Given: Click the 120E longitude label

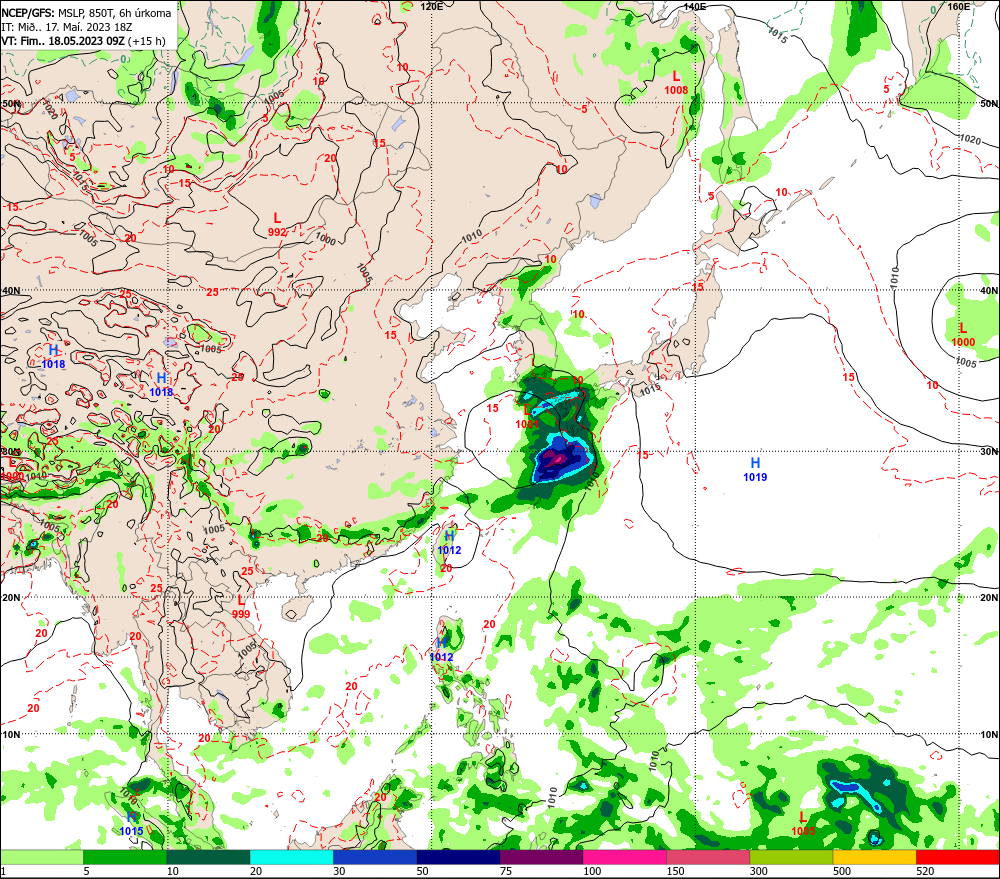Looking at the screenshot, I should 432,6.
